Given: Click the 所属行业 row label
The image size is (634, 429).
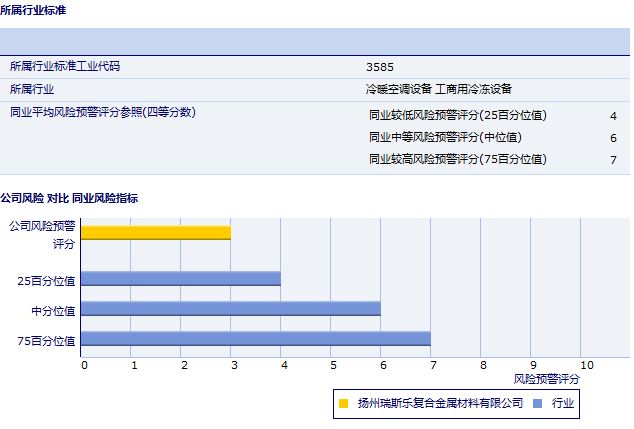Looking at the screenshot, I should 32,89.
